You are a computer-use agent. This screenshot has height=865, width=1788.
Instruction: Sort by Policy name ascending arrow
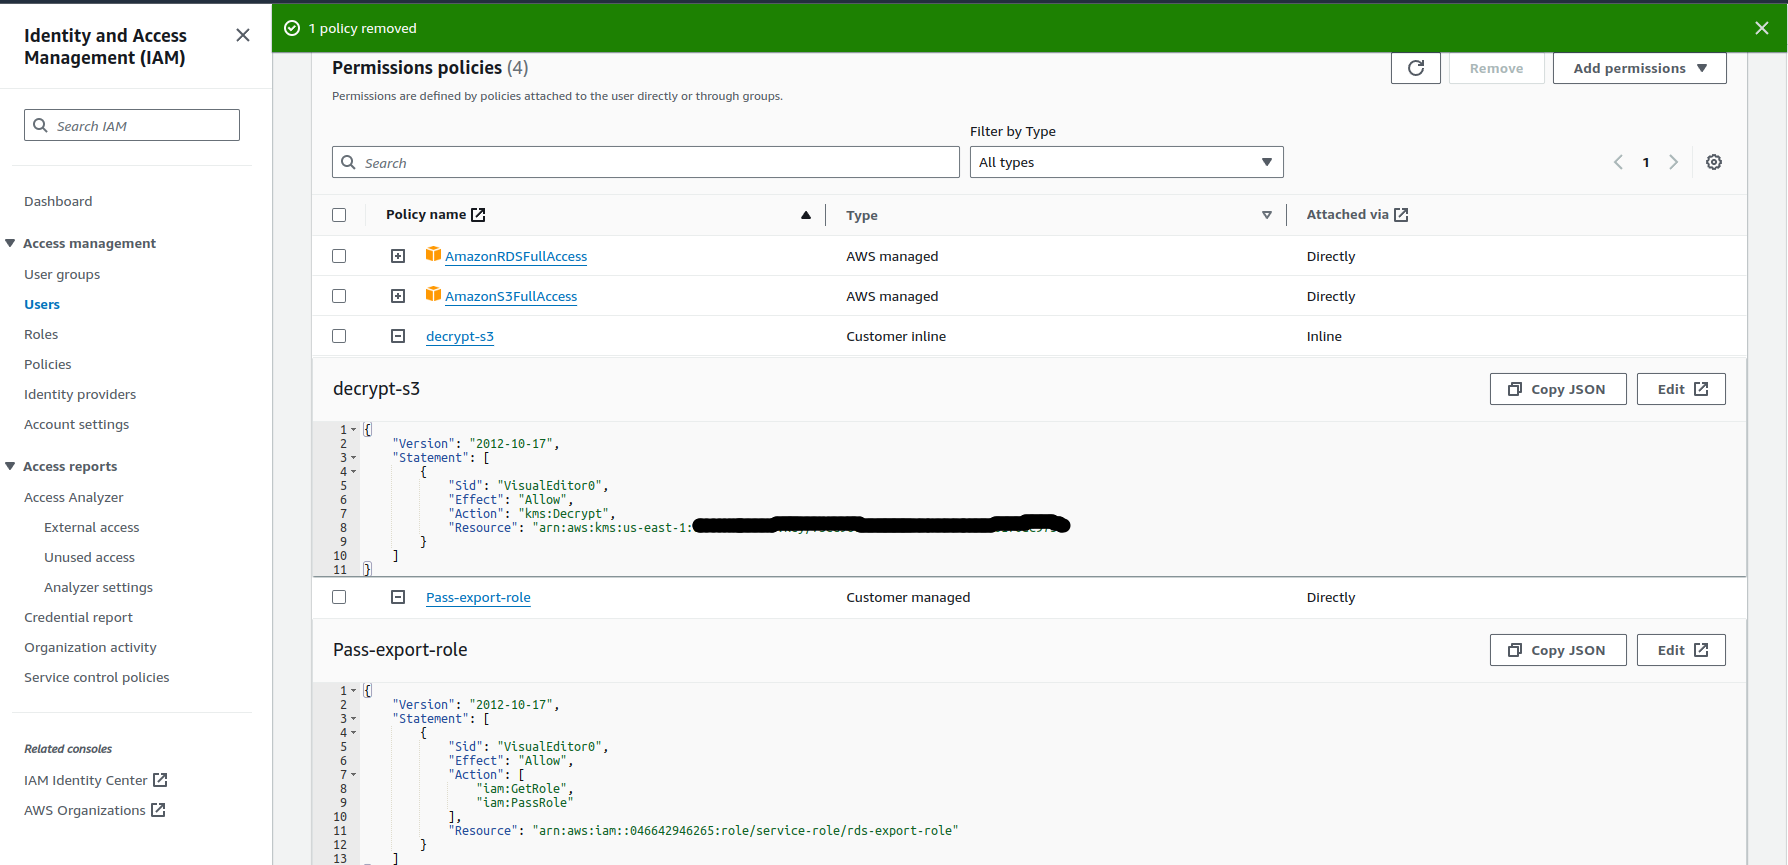click(806, 215)
